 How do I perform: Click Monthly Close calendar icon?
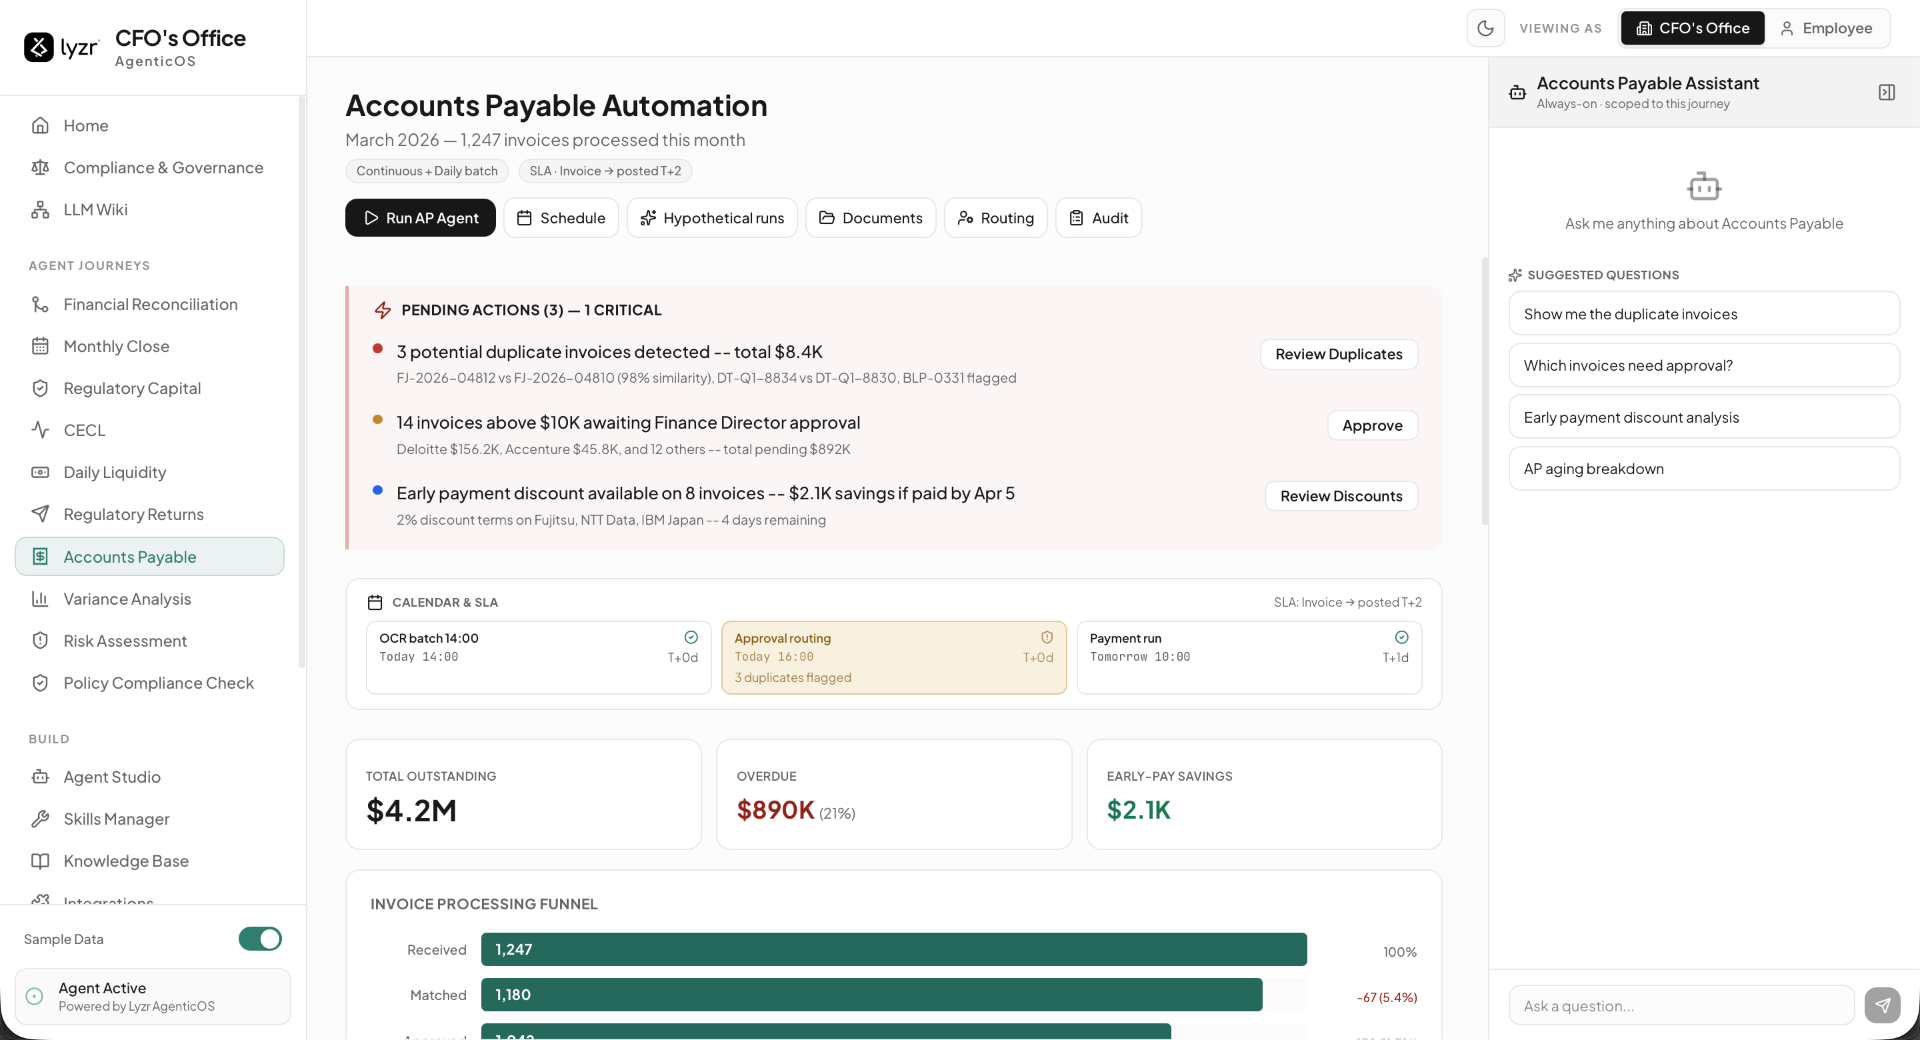[40, 346]
